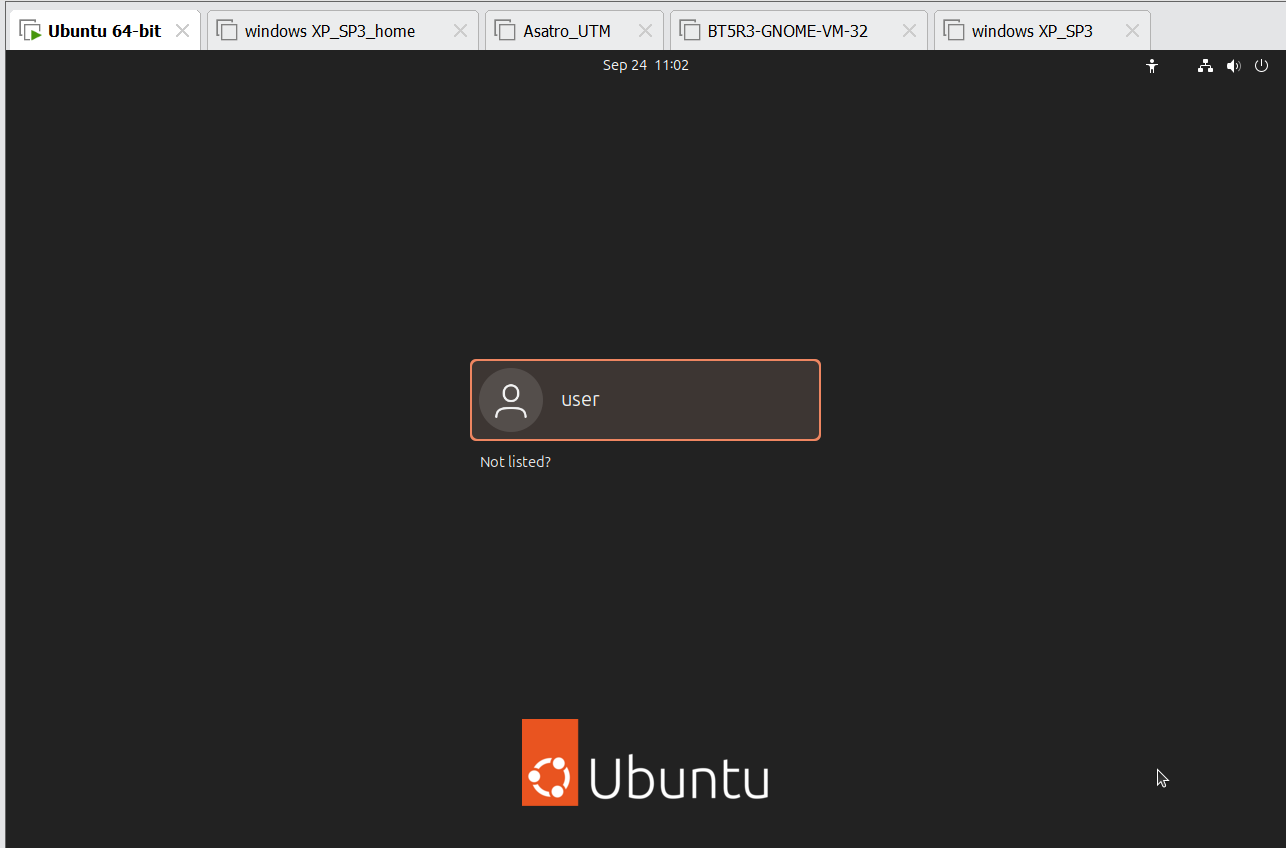Click the volume speaker icon
Image resolution: width=1286 pixels, height=848 pixels.
click(1234, 66)
